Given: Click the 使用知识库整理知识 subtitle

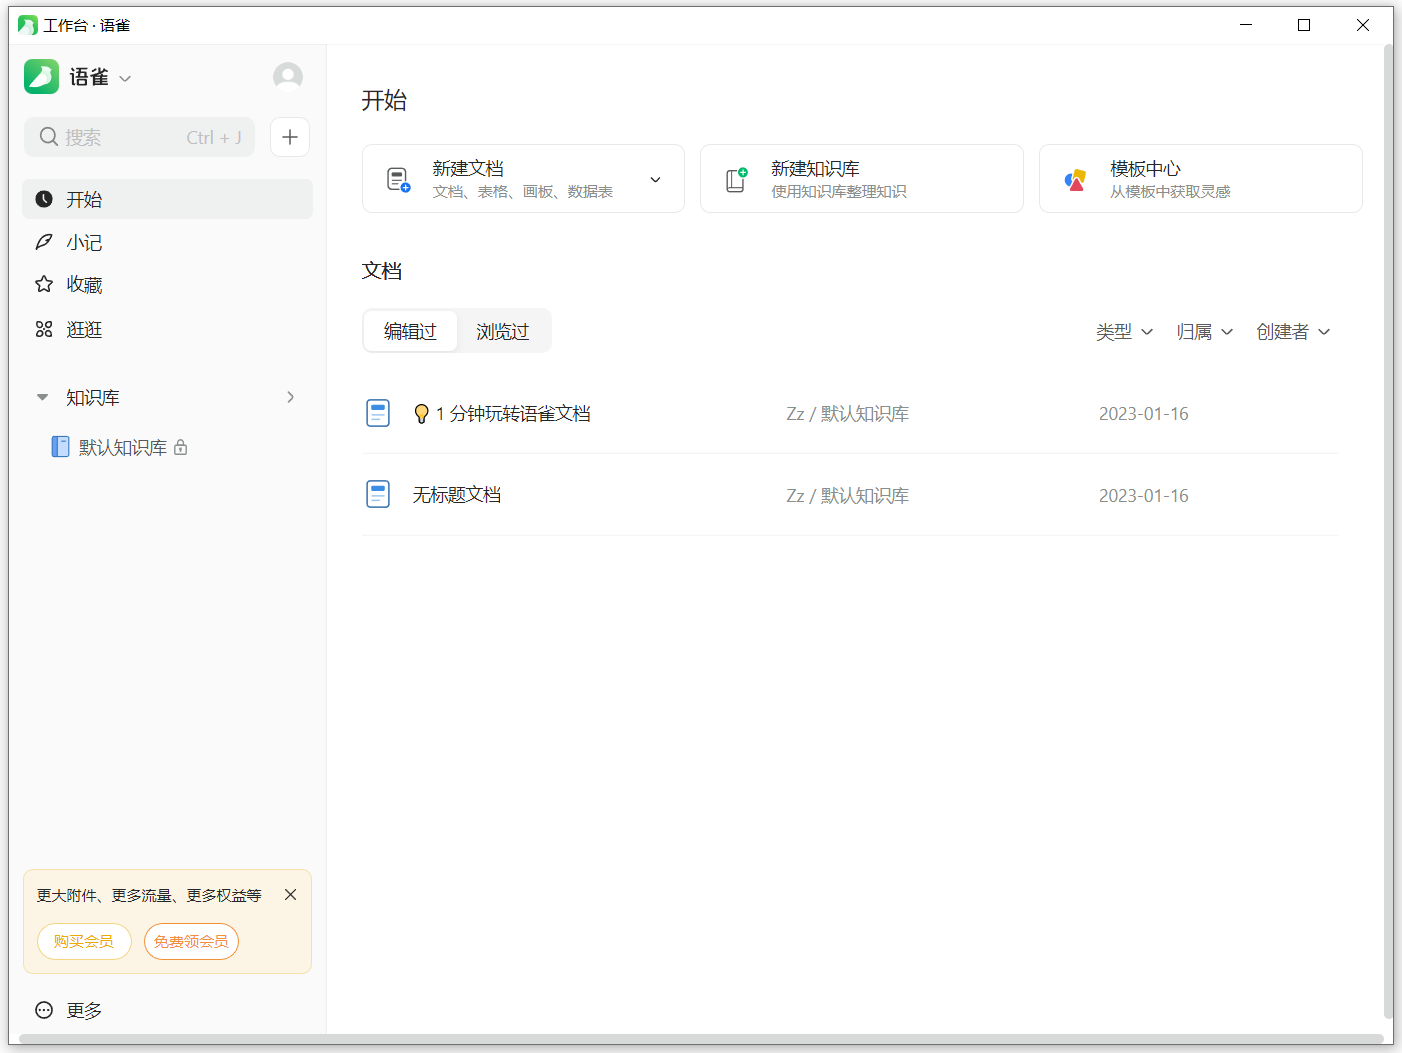Looking at the screenshot, I should 839,192.
